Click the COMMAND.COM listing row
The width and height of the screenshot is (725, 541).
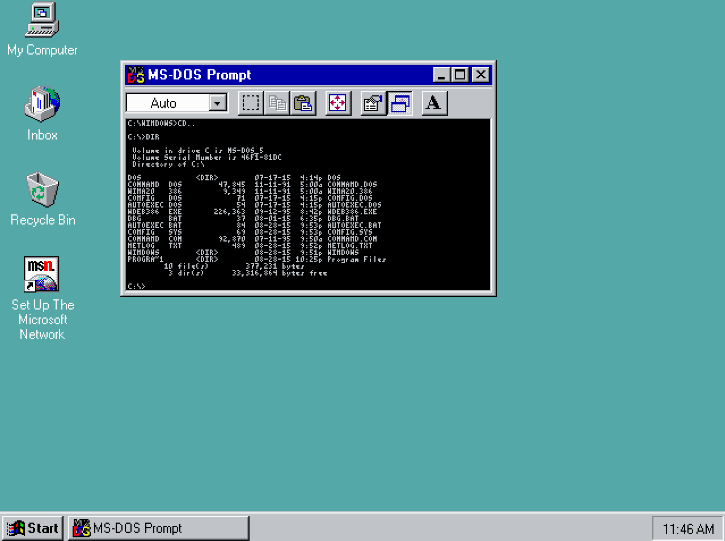[x=252, y=239]
